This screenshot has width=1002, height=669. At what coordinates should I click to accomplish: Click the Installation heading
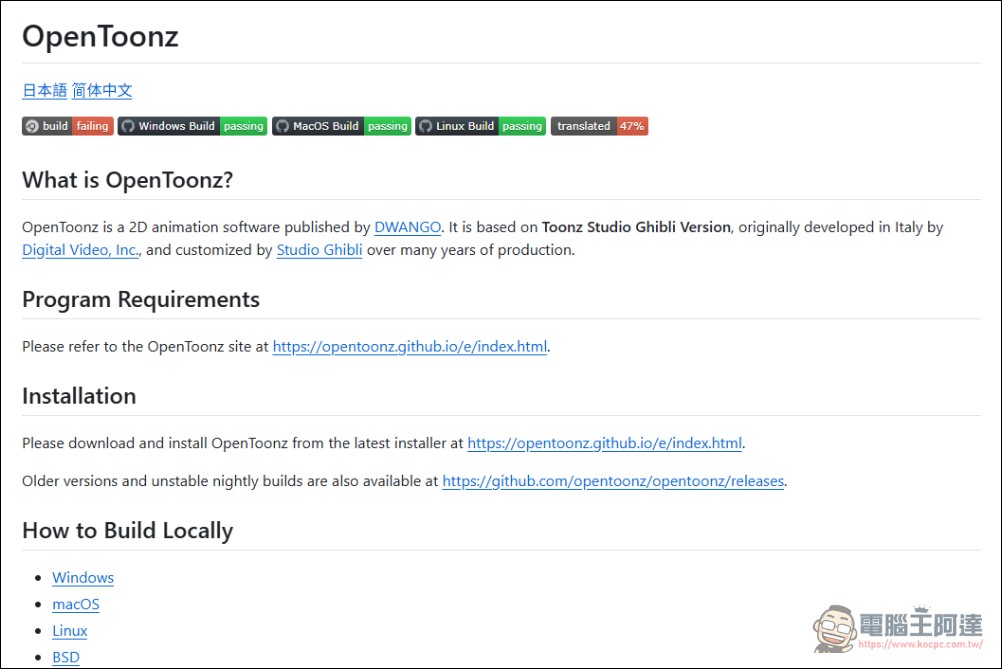click(79, 396)
